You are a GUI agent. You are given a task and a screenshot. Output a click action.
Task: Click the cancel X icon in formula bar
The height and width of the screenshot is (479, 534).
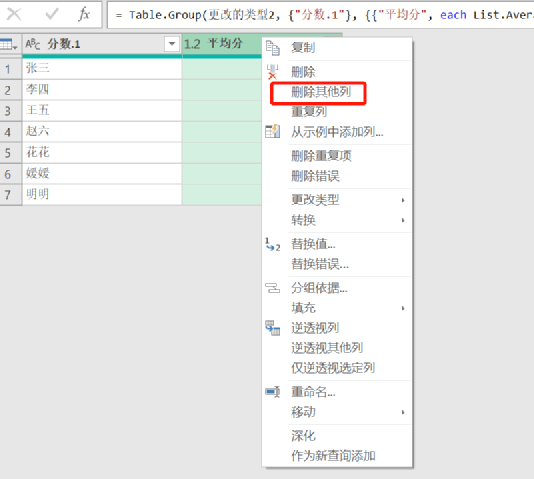click(14, 14)
